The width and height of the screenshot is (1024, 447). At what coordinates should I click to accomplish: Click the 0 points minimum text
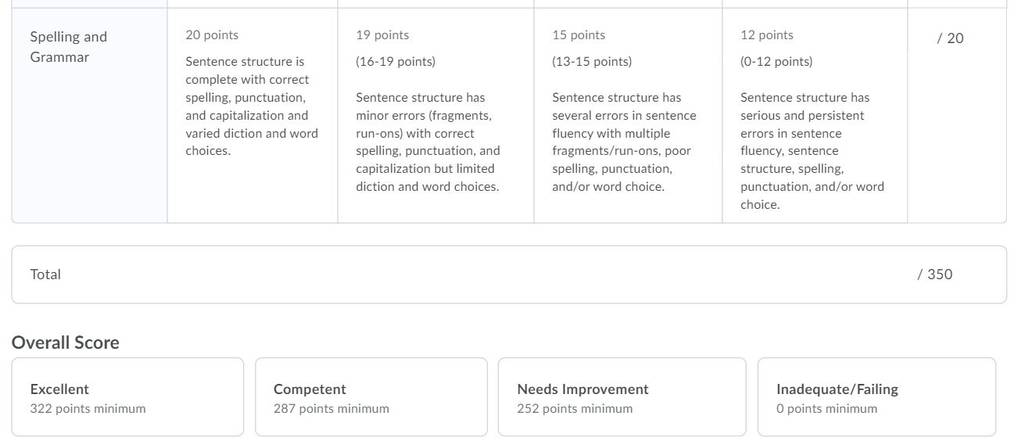pyautogui.click(x=827, y=409)
